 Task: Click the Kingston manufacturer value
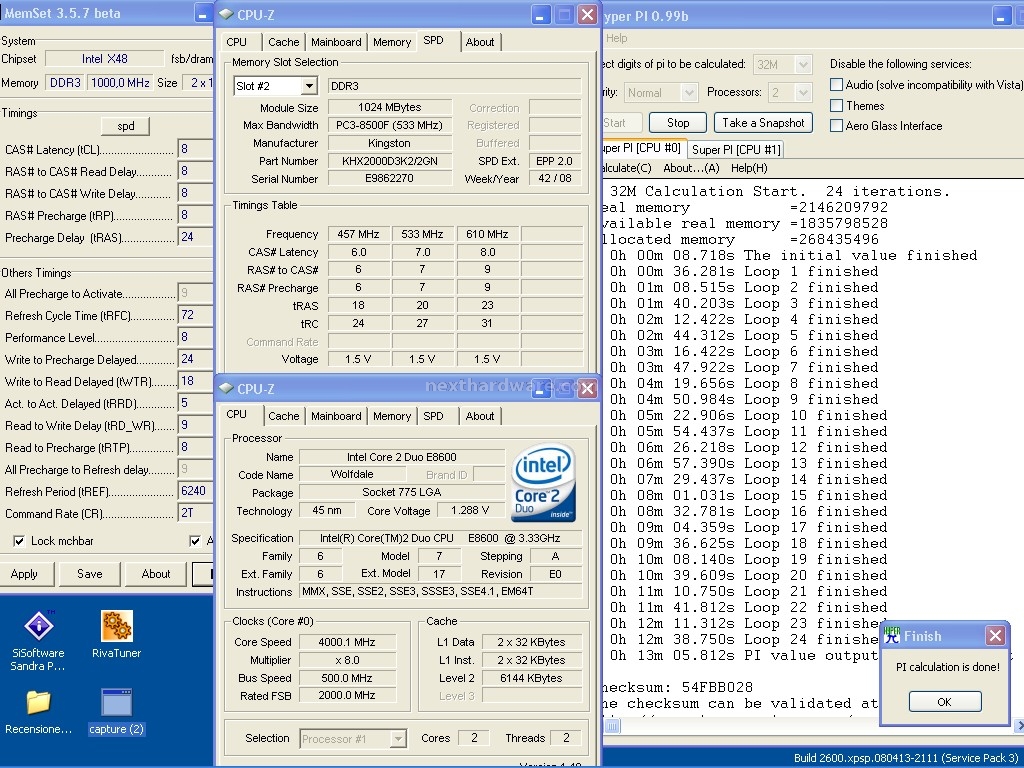point(390,143)
